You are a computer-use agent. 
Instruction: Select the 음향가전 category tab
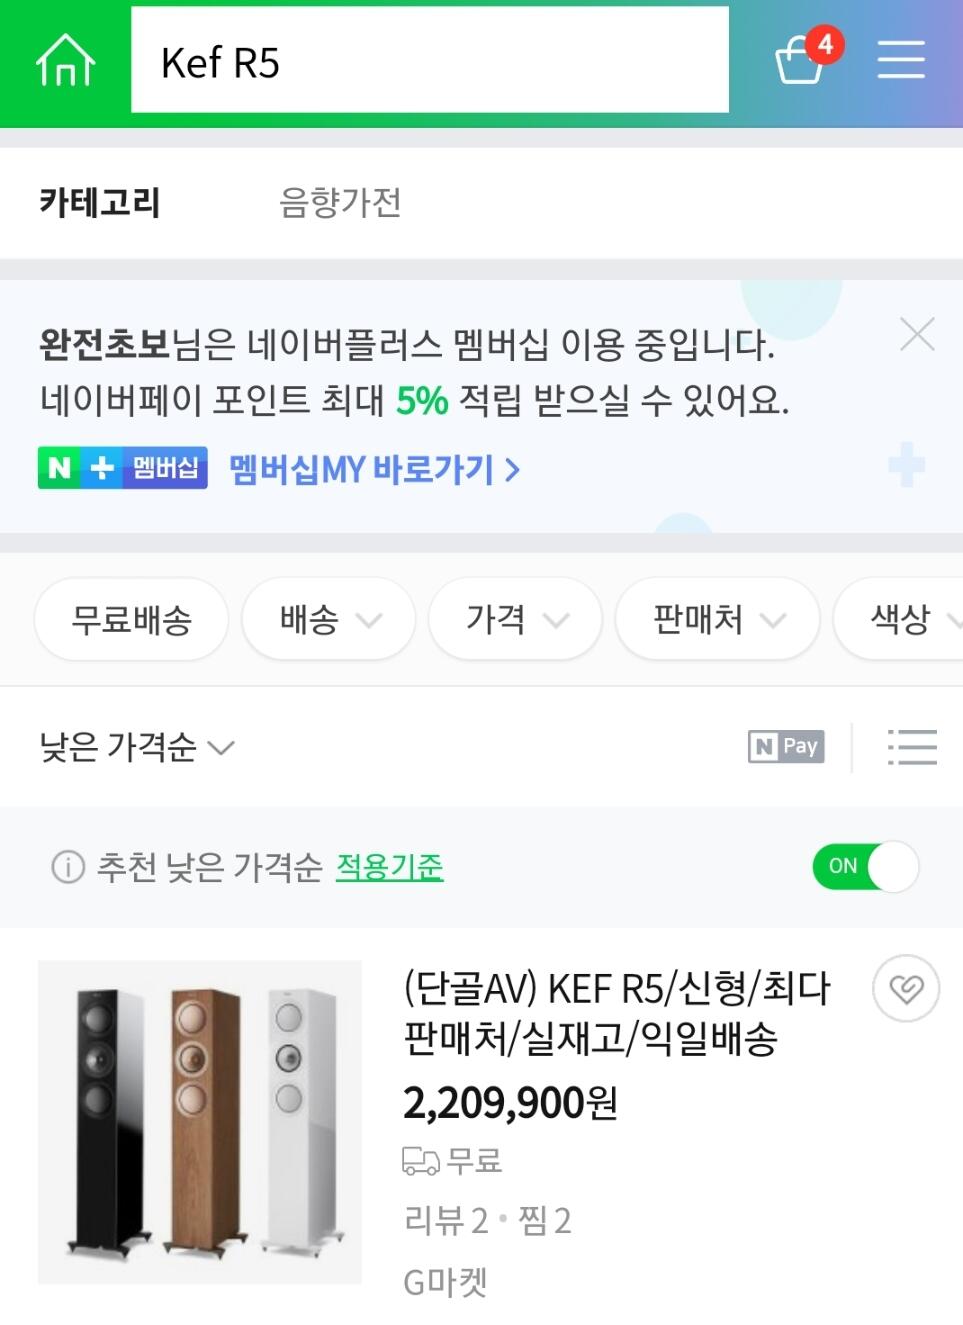[x=340, y=202]
